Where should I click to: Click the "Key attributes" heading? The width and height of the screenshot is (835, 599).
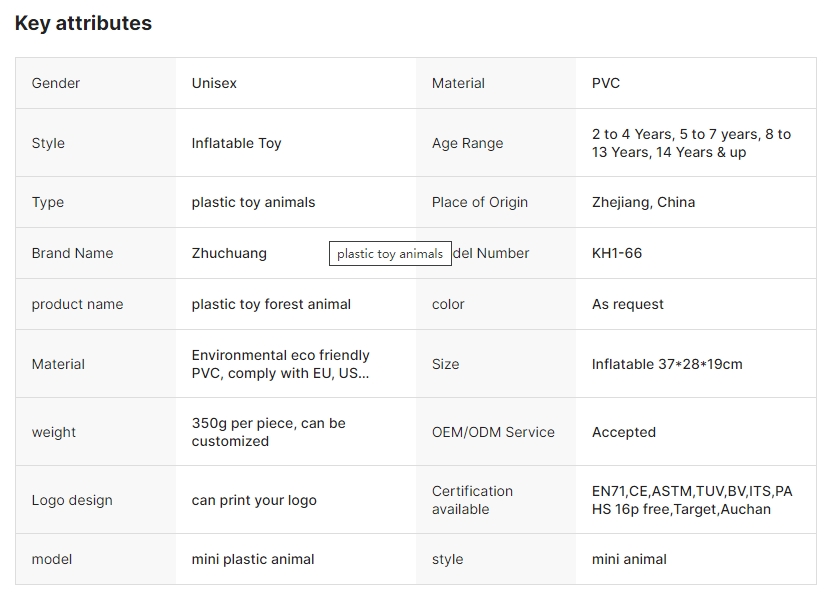pyautogui.click(x=83, y=23)
